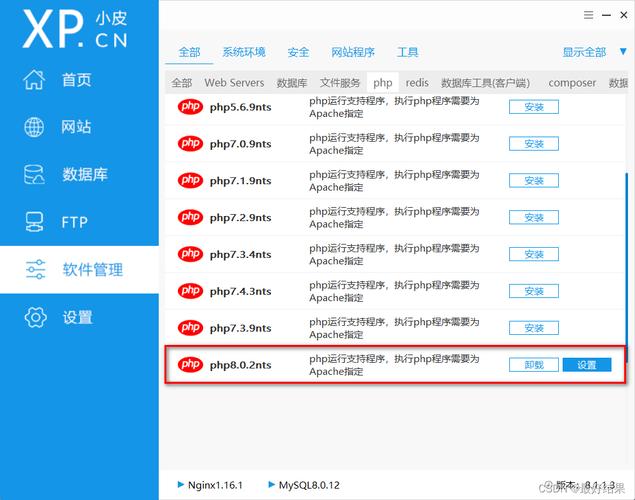Select the composer sub-tab
The width and height of the screenshot is (635, 500).
[x=572, y=83]
